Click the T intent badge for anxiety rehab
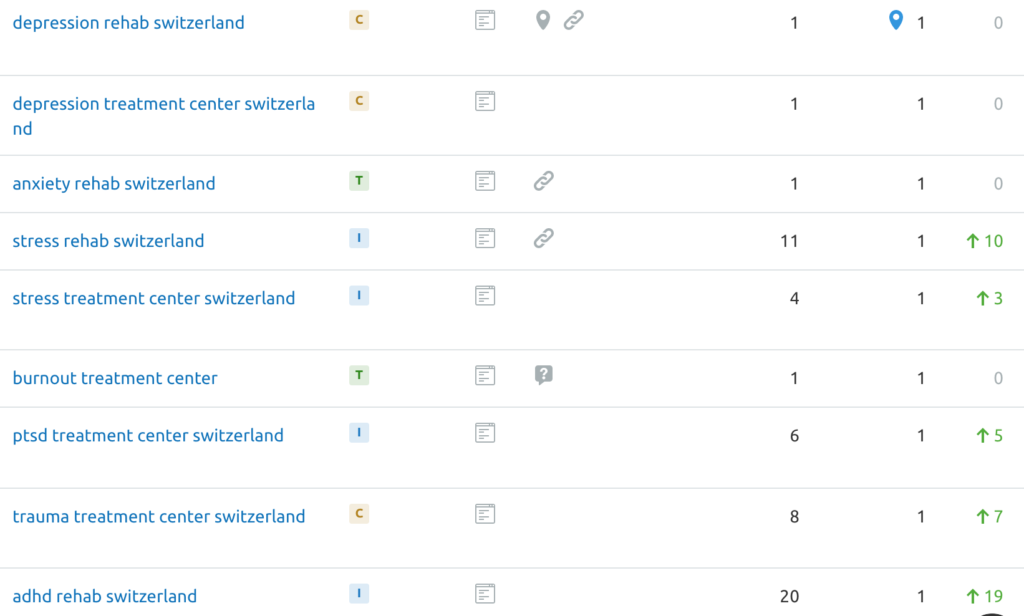Screen dimensions: 1024x616 click(359, 181)
